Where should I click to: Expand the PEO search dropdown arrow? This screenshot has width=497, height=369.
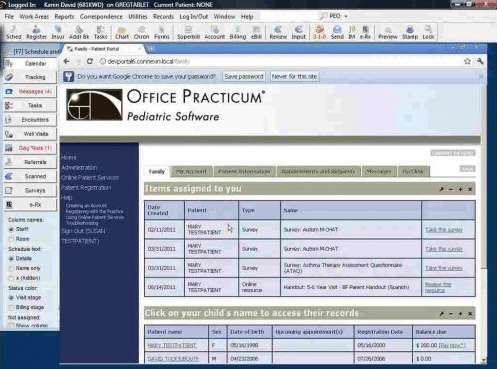click(346, 16)
